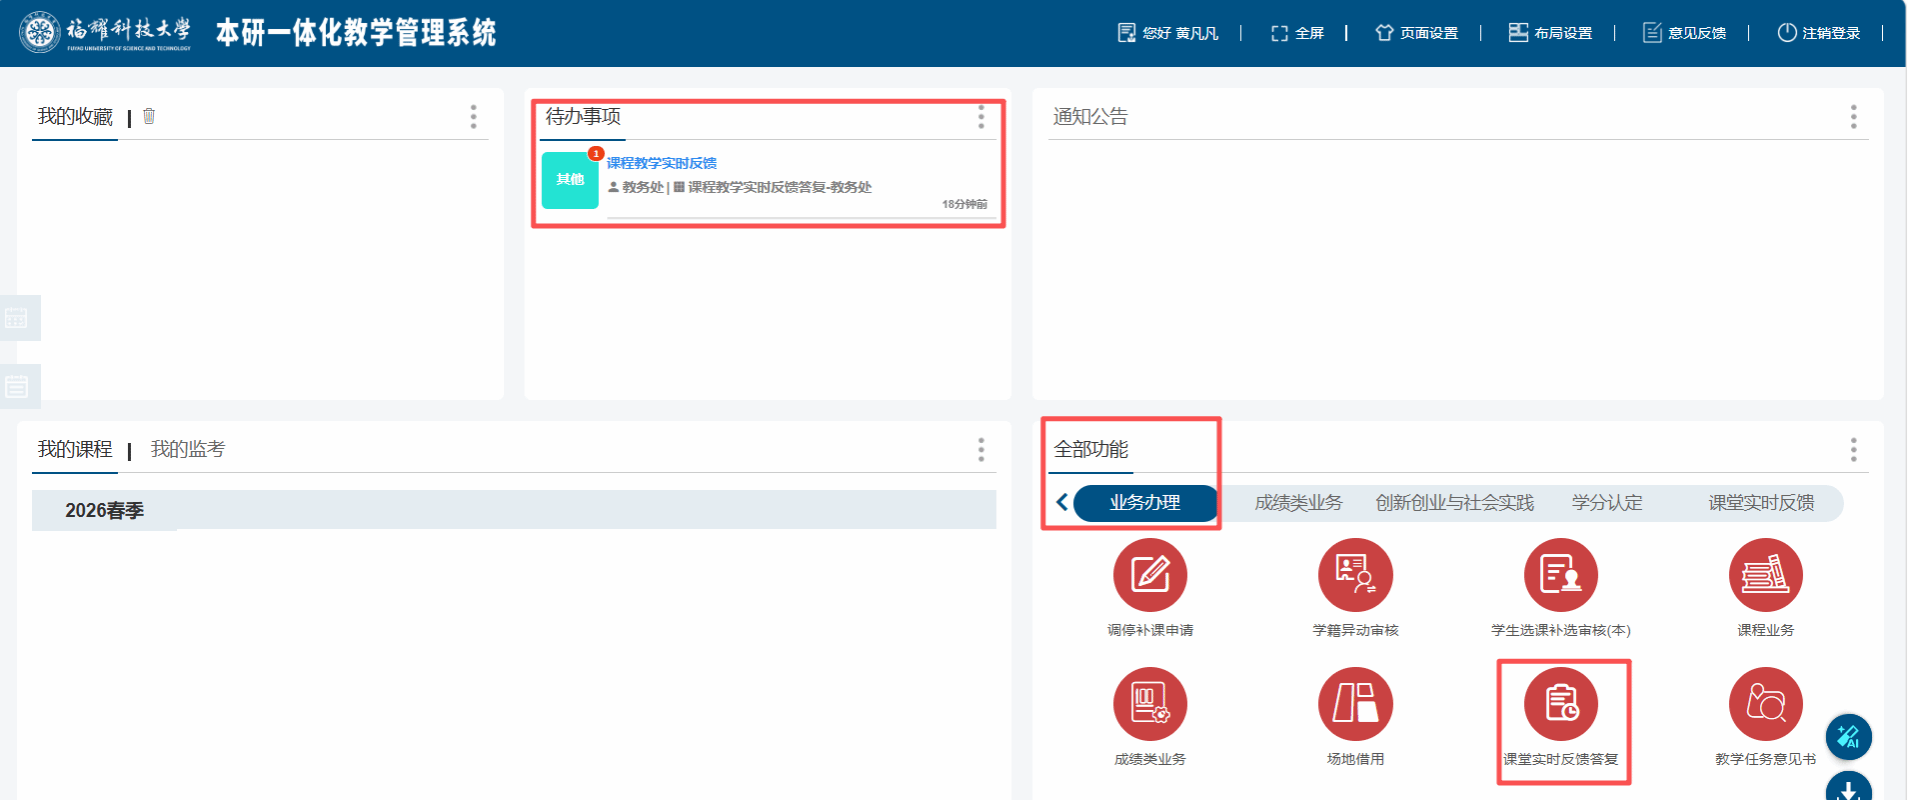Open 通知公告 panel three-dot menu
Image resolution: width=1908 pixels, height=800 pixels.
(x=1853, y=117)
